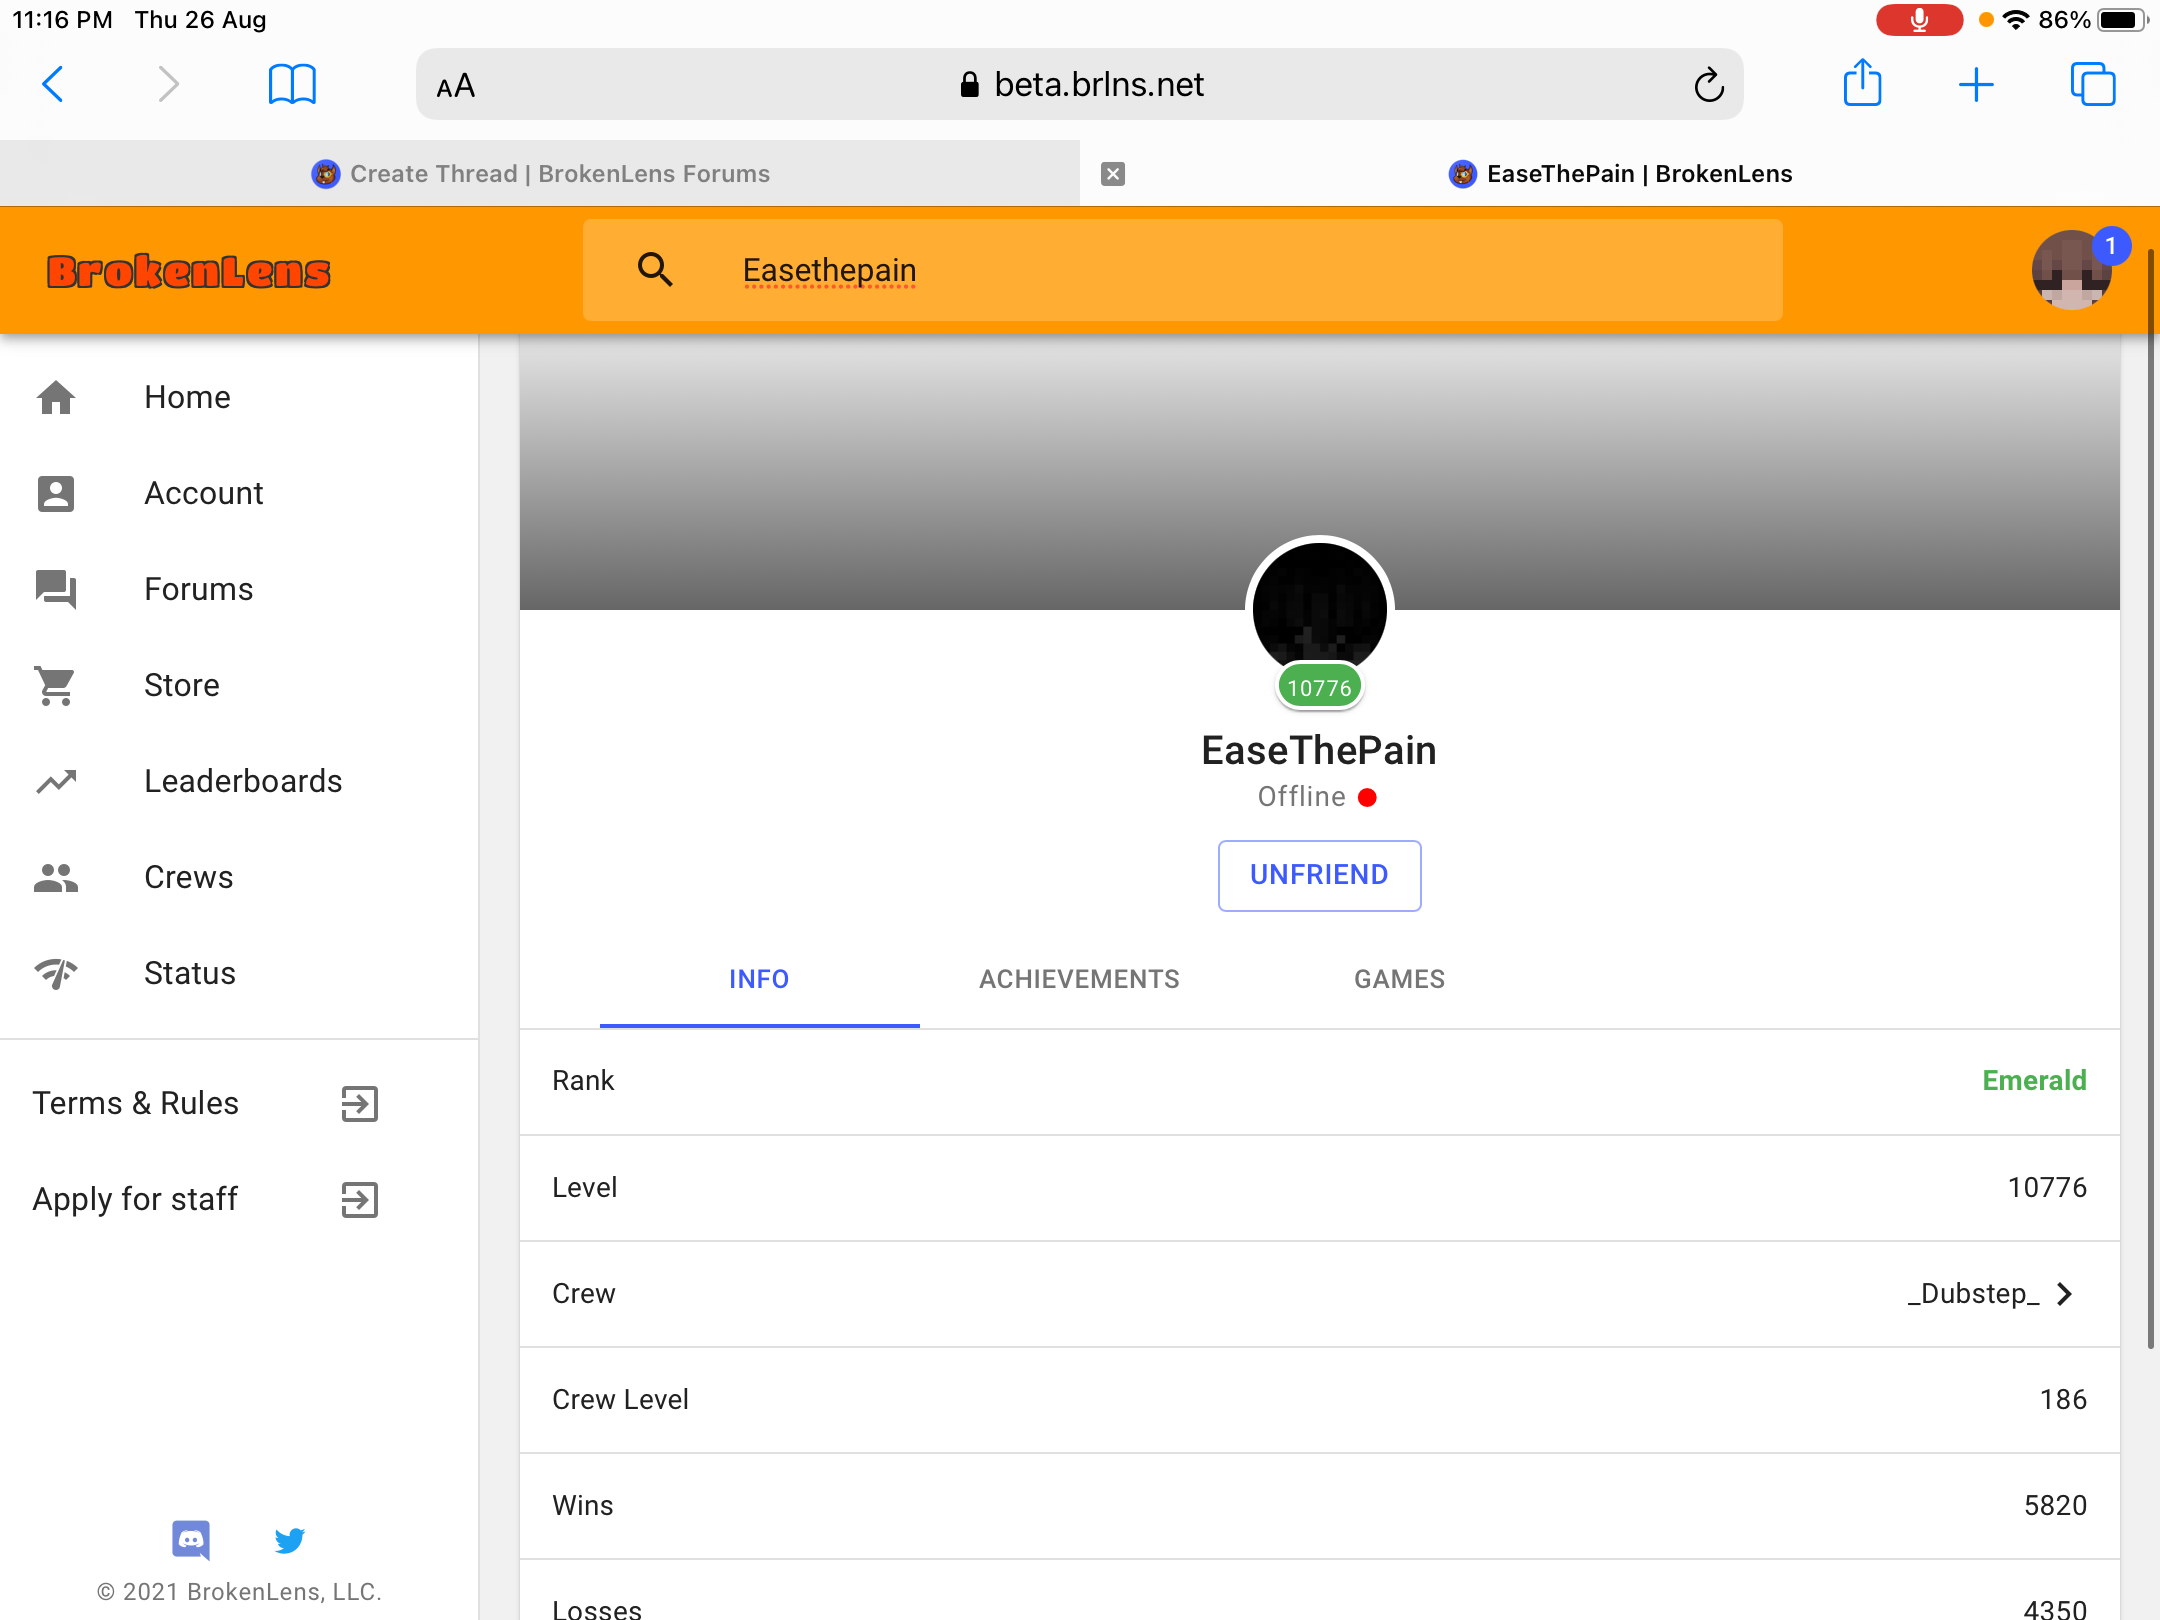Click the Easethepain search field
The height and width of the screenshot is (1620, 2160).
click(1183, 270)
